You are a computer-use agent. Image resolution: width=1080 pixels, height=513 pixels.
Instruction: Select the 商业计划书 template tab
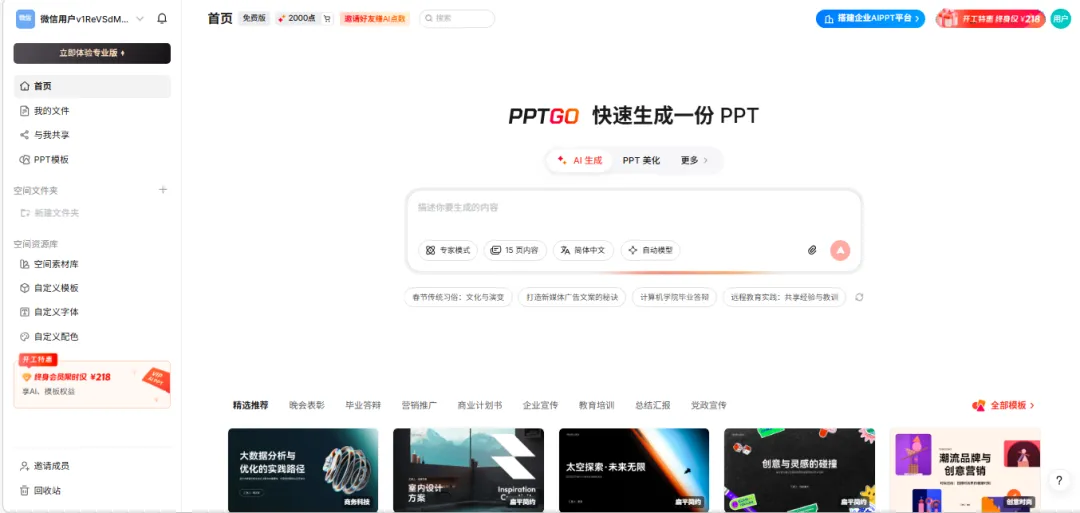[479, 405]
